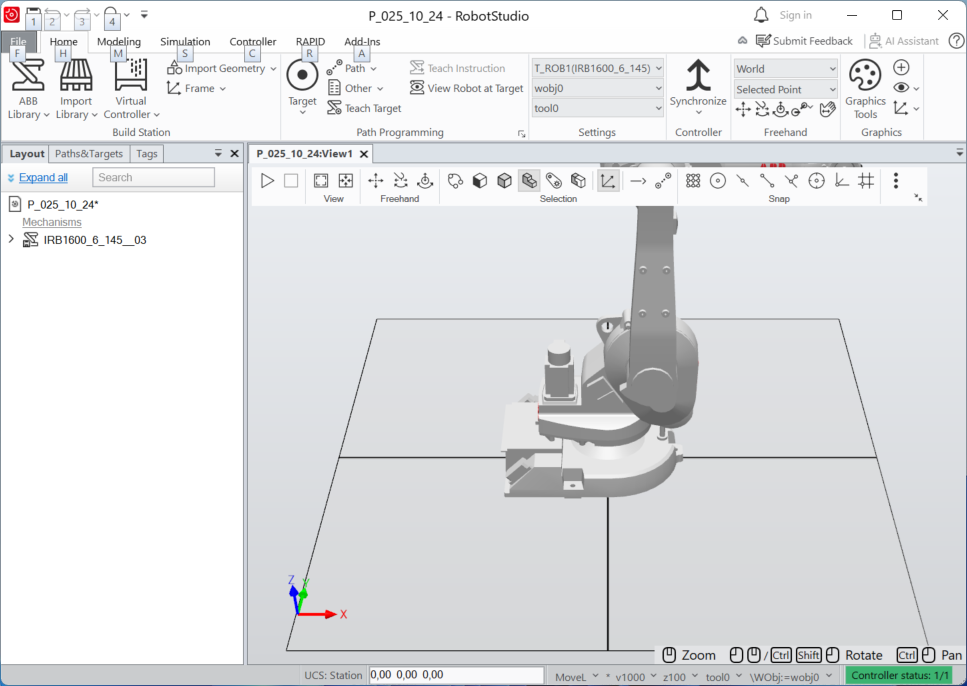Select the Snap Center icon
This screenshot has height=686, width=967.
coord(717,181)
